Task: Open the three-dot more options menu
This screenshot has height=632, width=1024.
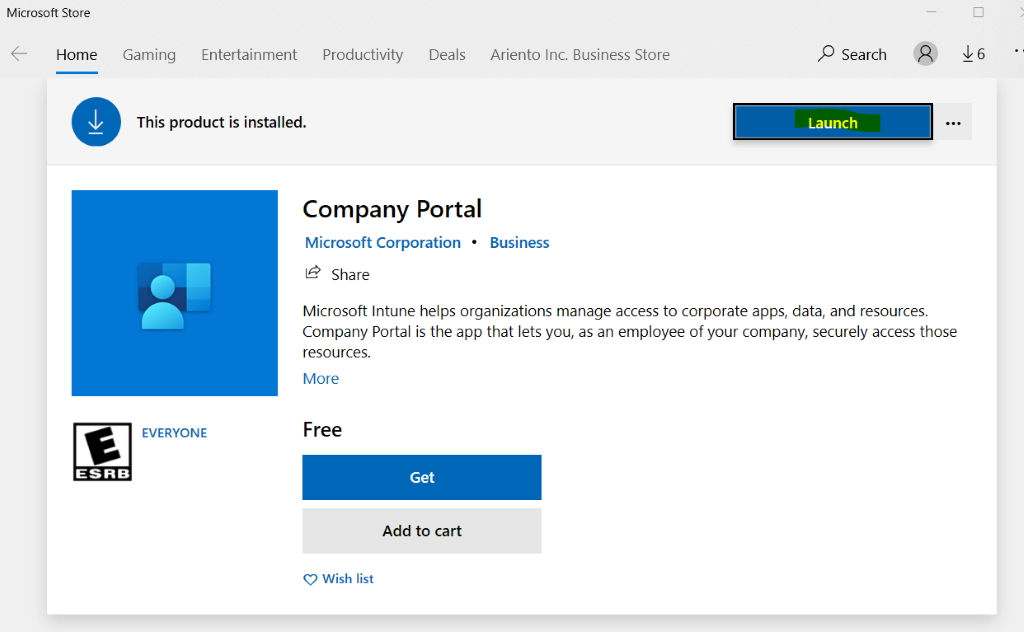Action: pos(953,123)
